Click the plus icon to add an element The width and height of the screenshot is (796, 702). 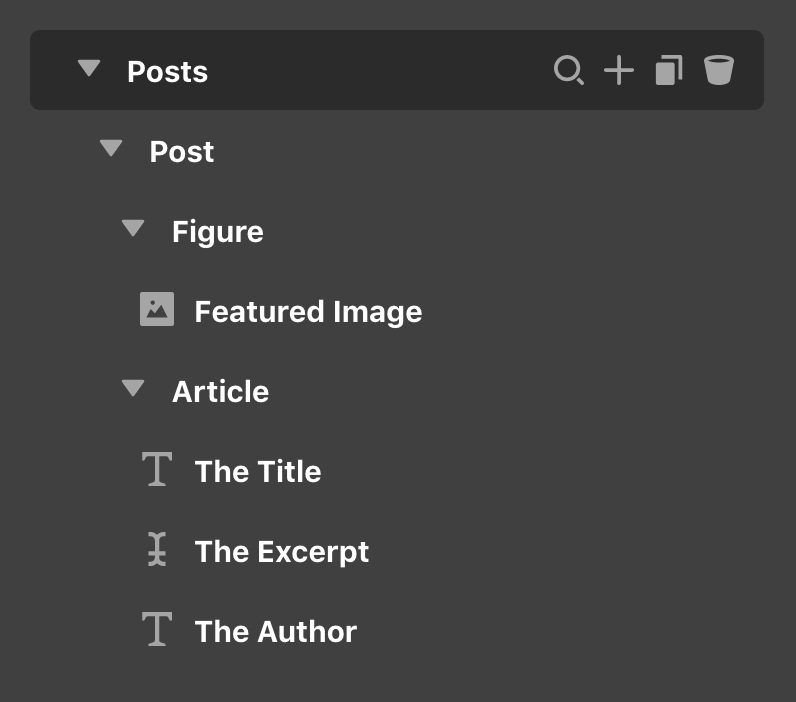619,70
